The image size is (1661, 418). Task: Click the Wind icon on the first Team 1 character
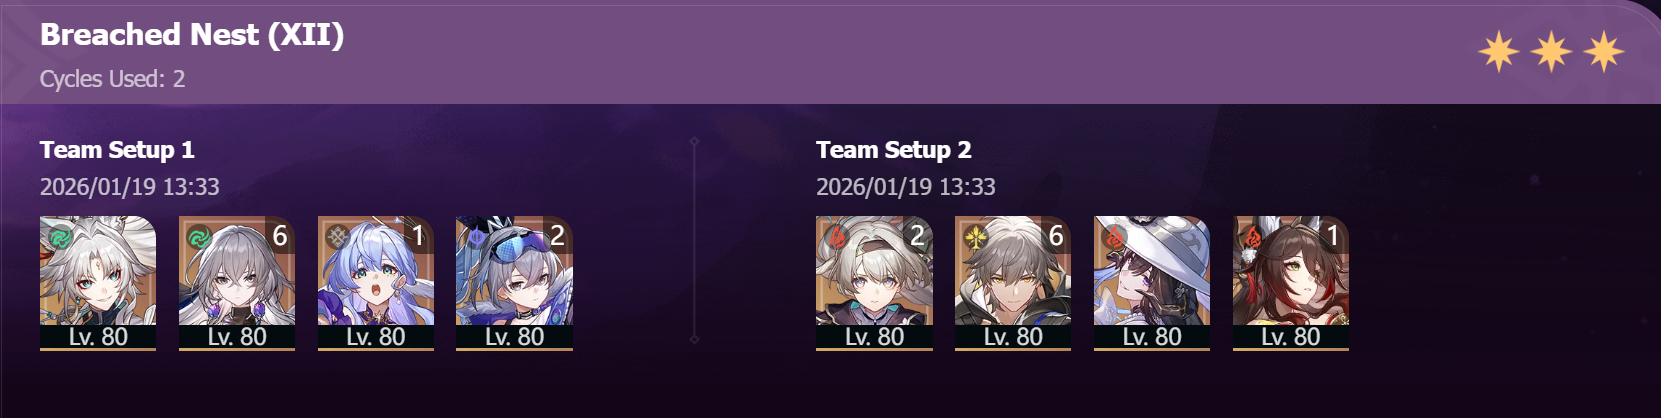(x=59, y=239)
